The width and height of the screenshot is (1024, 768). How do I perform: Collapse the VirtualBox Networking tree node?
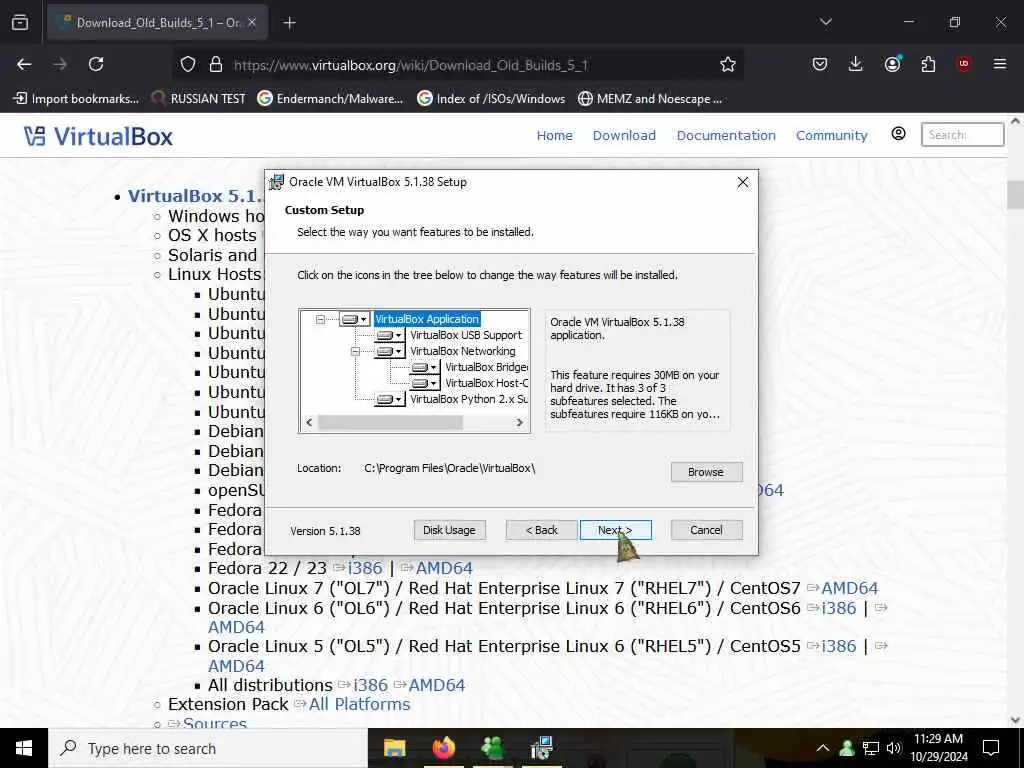tap(355, 351)
